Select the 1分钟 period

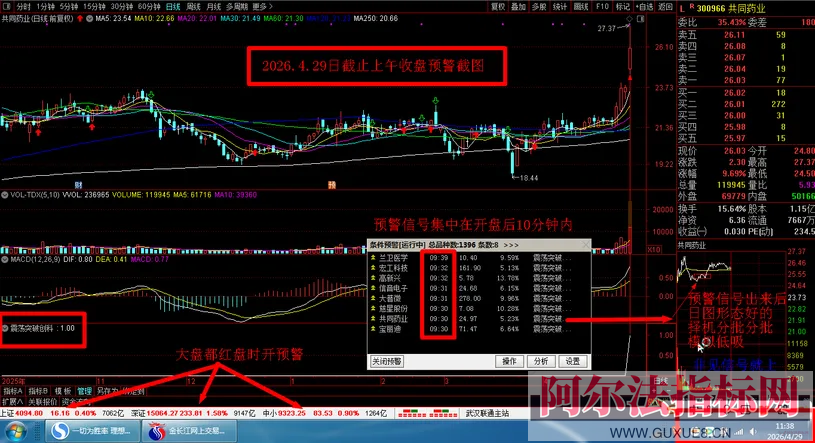pyautogui.click(x=46, y=7)
